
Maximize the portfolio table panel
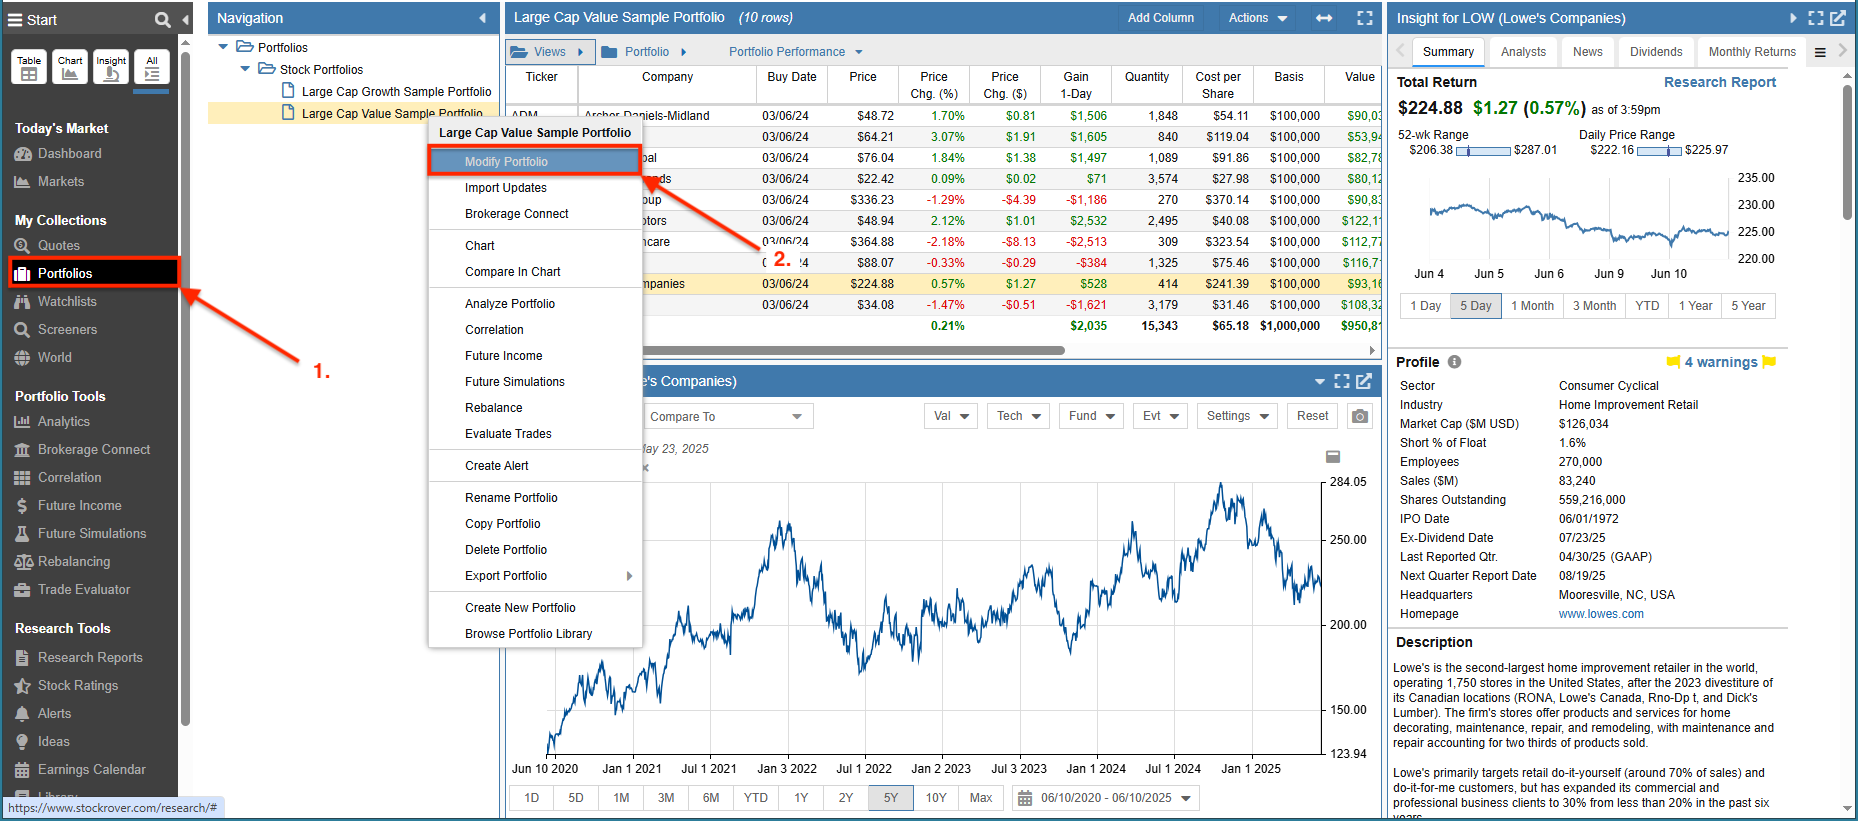1365,18
